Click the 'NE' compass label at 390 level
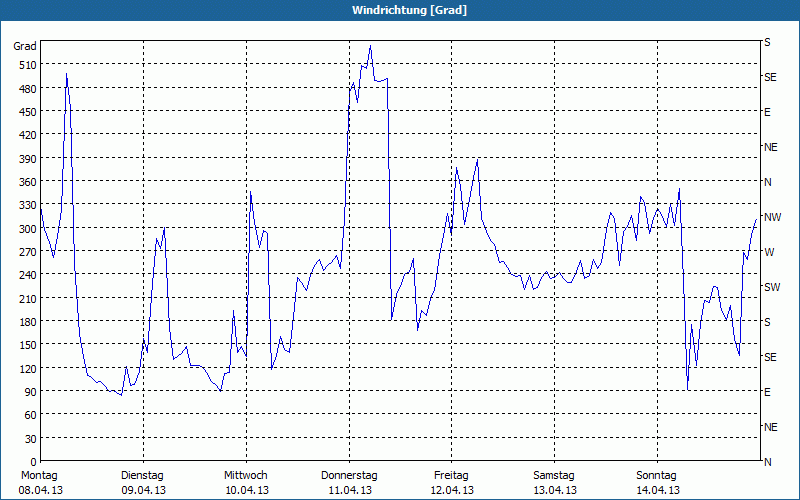The height and width of the screenshot is (500, 800). [771, 147]
